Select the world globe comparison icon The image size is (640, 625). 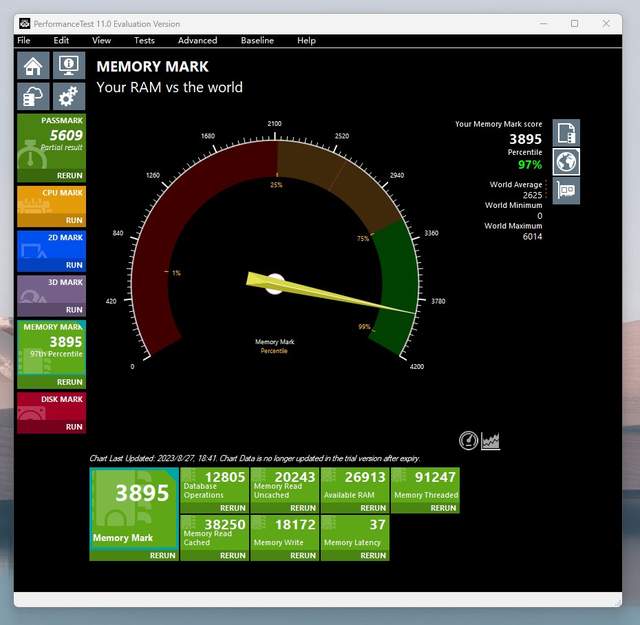click(566, 162)
